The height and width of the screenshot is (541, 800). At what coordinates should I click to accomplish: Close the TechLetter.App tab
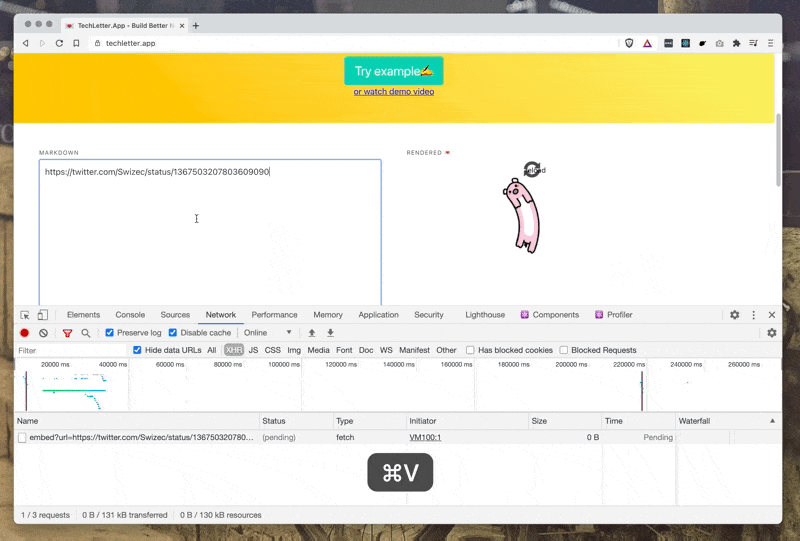[x=182, y=26]
